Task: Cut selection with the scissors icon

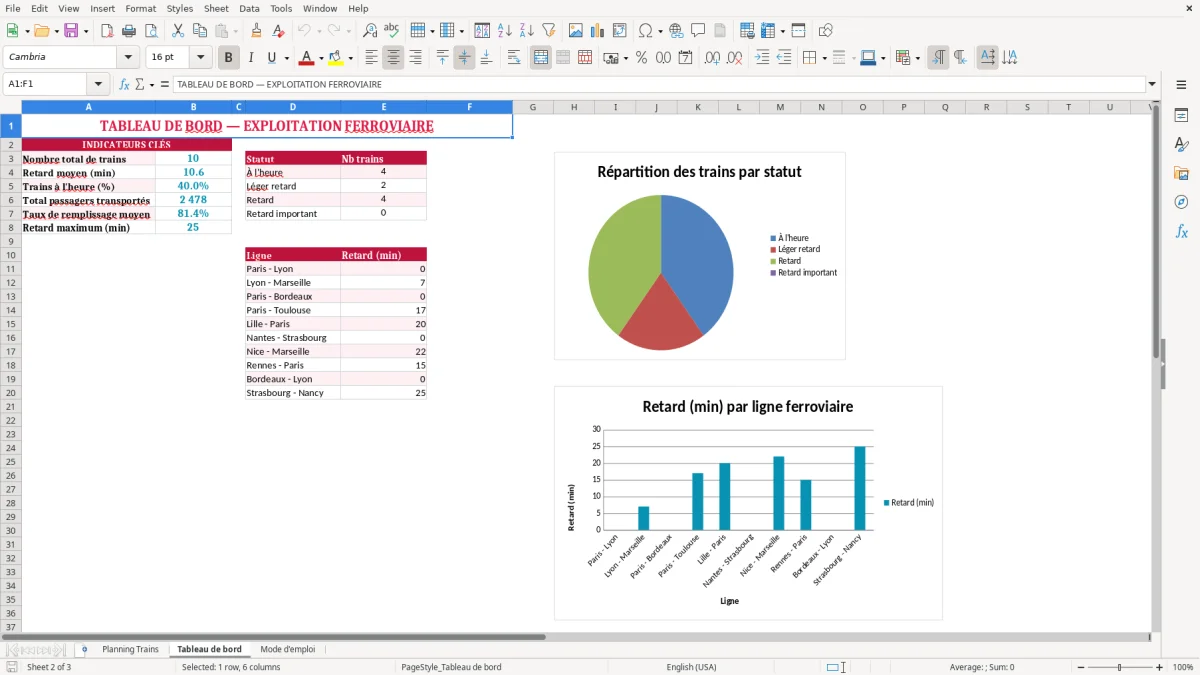Action: (177, 31)
